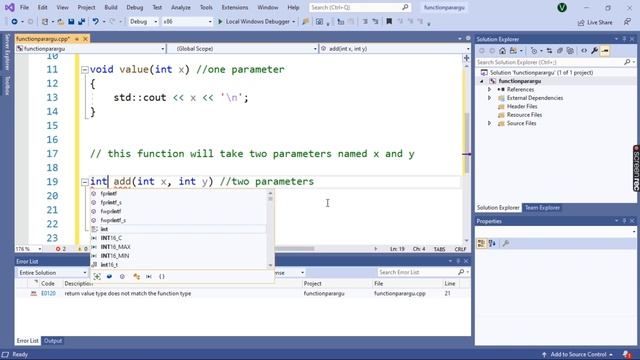Toggle the highlighted Preview Selected Items button
The height and width of the screenshot is (360, 640).
(x=605, y=51)
